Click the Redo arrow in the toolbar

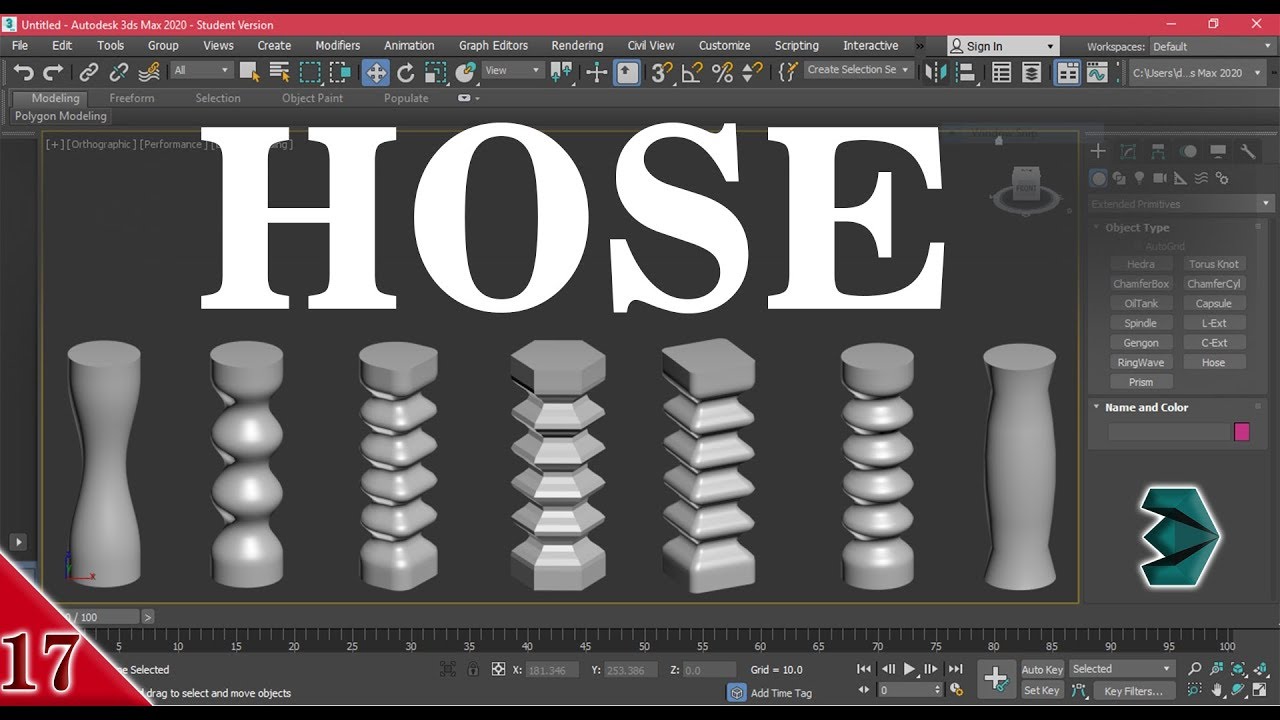(x=53, y=72)
